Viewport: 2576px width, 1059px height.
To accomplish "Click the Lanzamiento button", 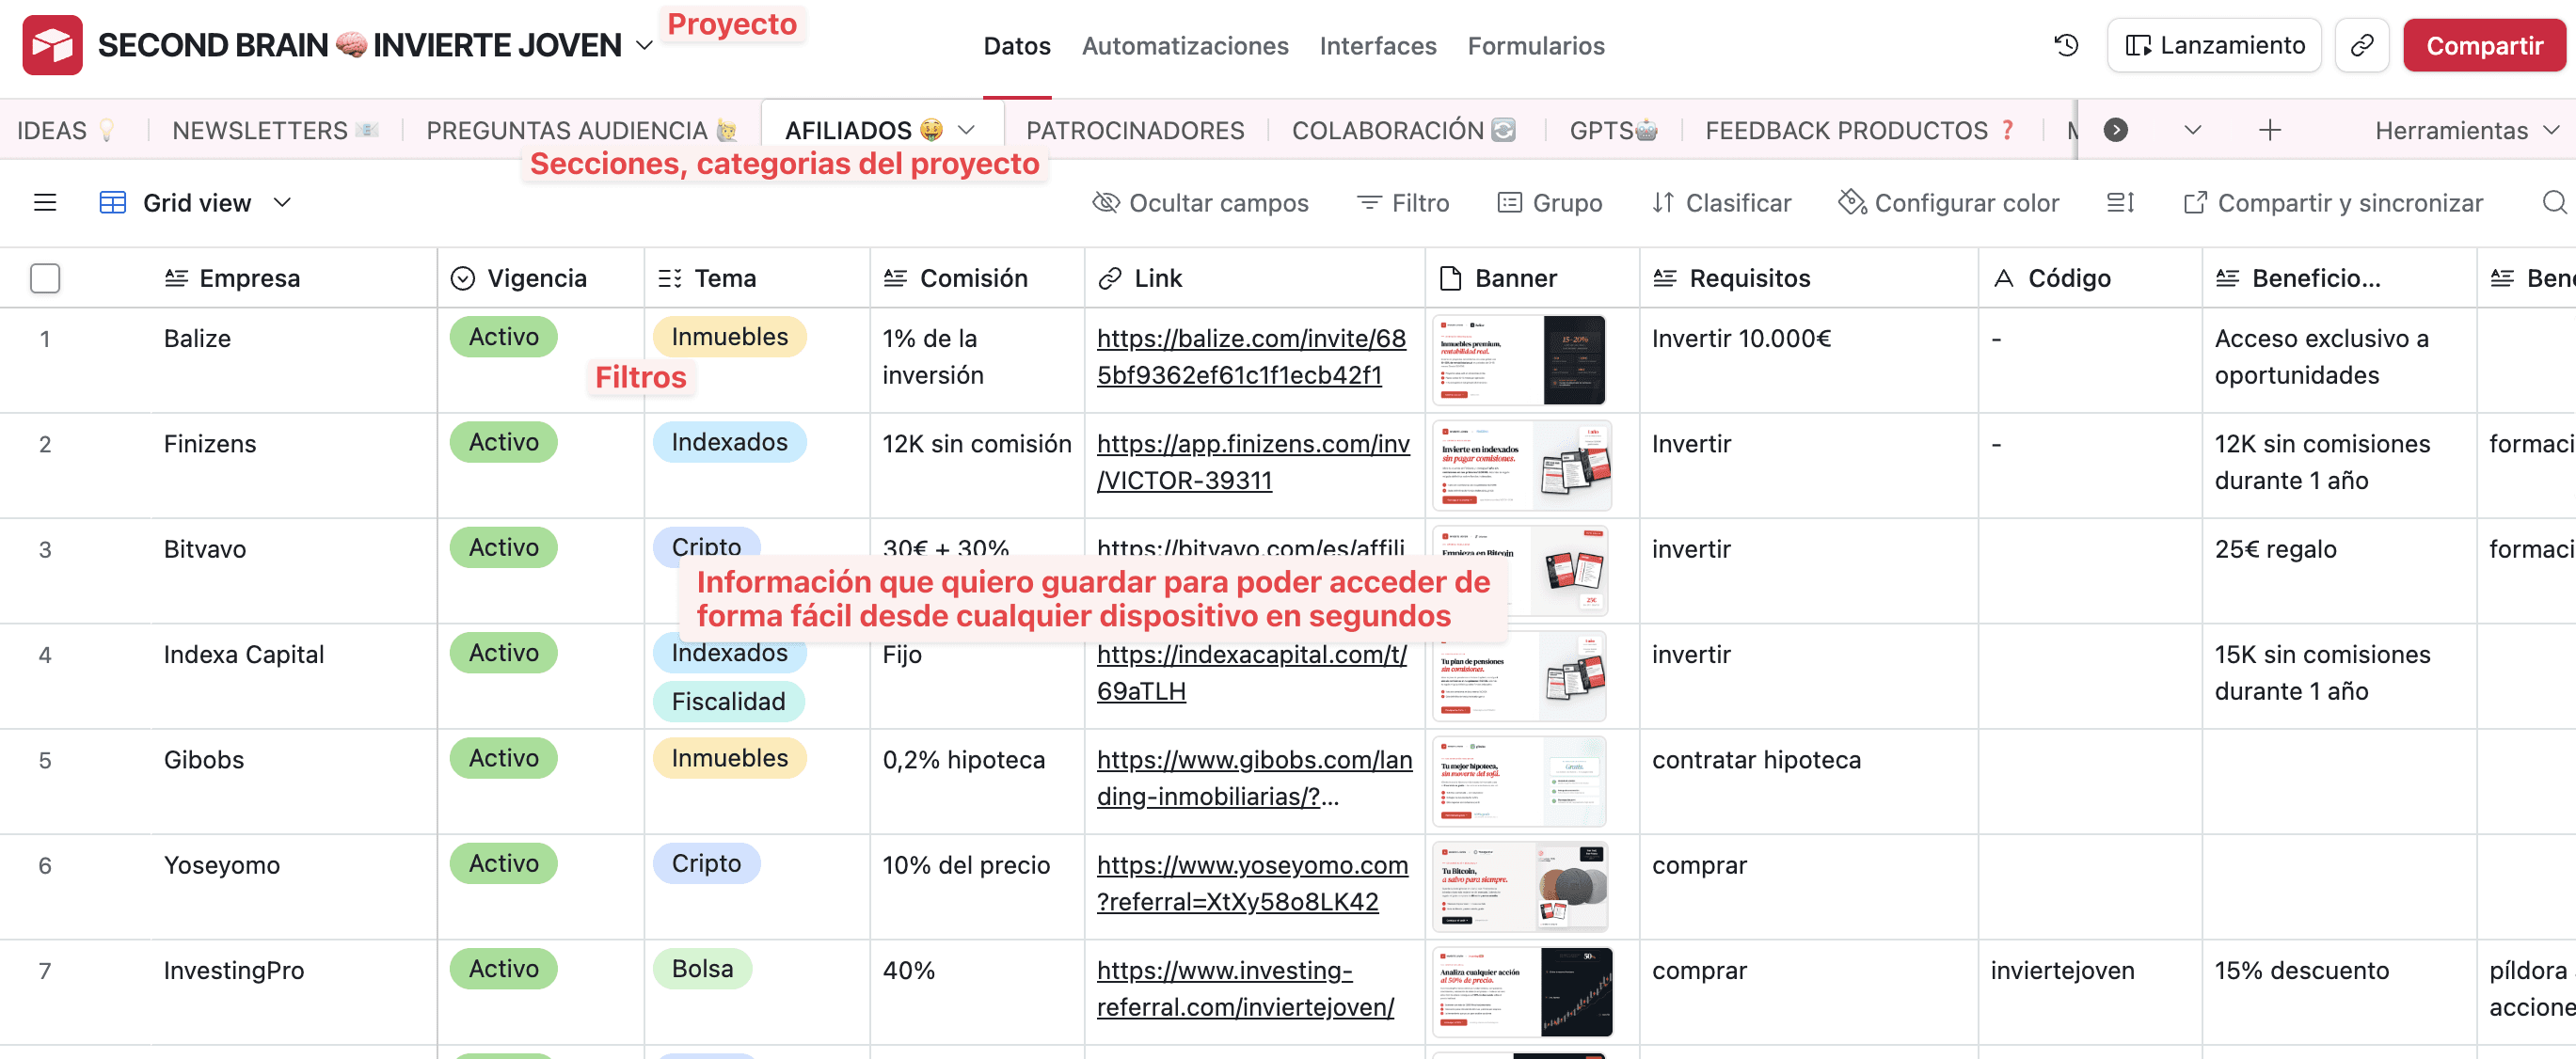I will click(2215, 45).
